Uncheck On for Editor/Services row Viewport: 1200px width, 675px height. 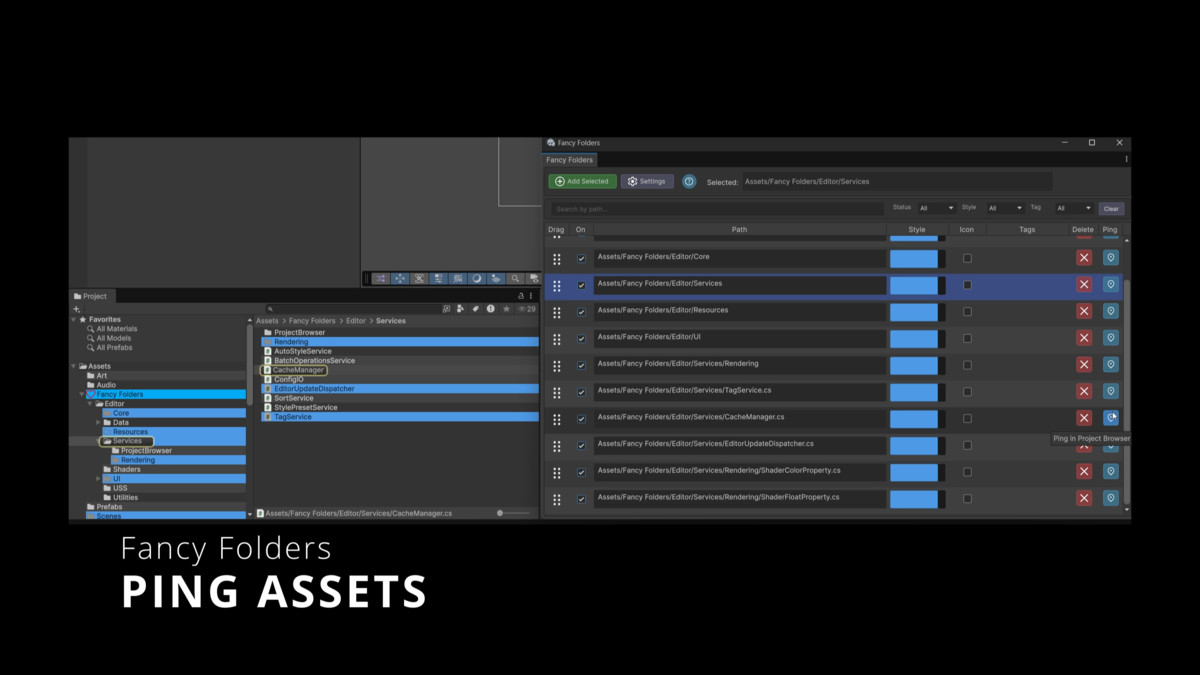click(x=581, y=286)
